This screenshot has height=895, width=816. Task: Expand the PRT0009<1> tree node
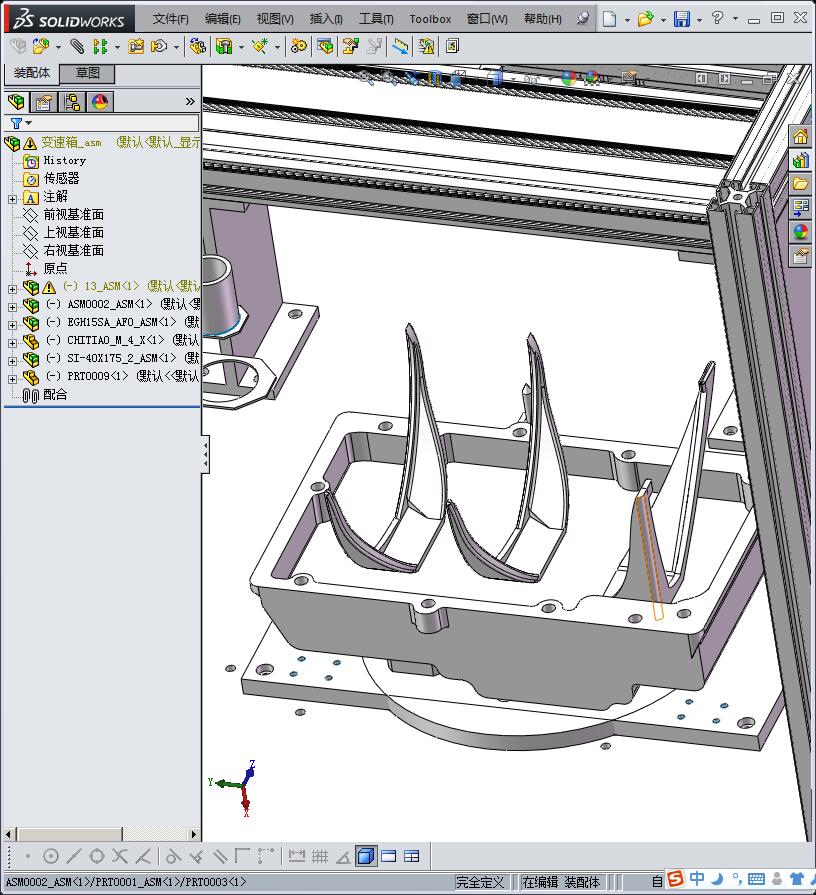point(12,379)
